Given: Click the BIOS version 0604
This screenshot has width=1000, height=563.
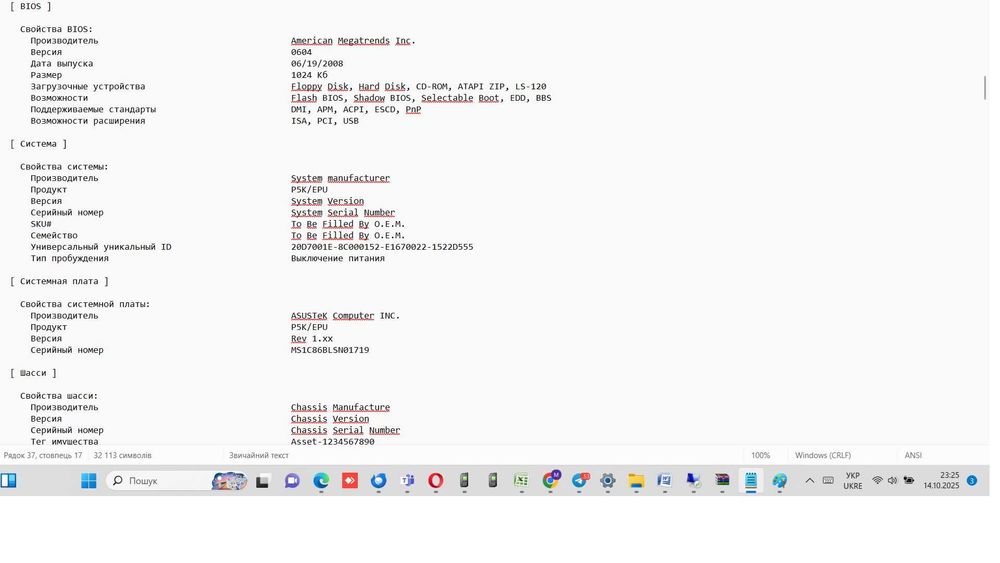Looking at the screenshot, I should click(301, 52).
